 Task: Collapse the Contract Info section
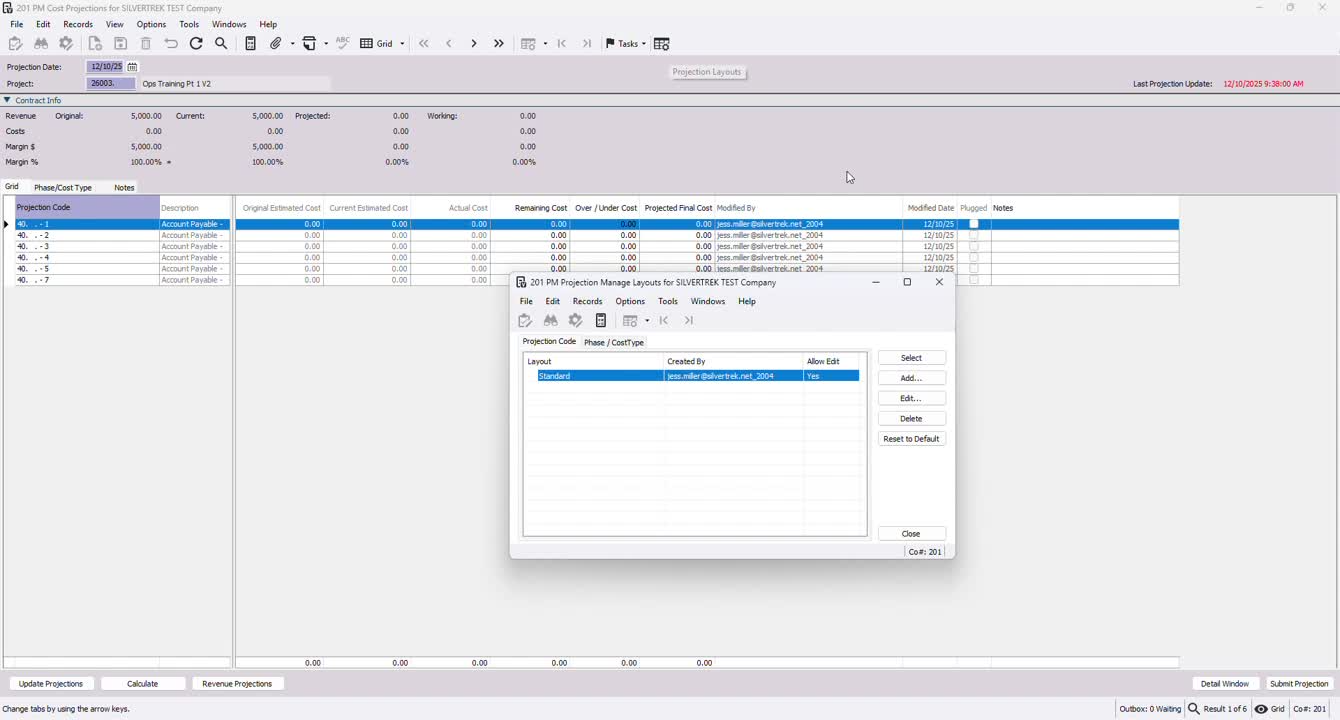point(7,100)
